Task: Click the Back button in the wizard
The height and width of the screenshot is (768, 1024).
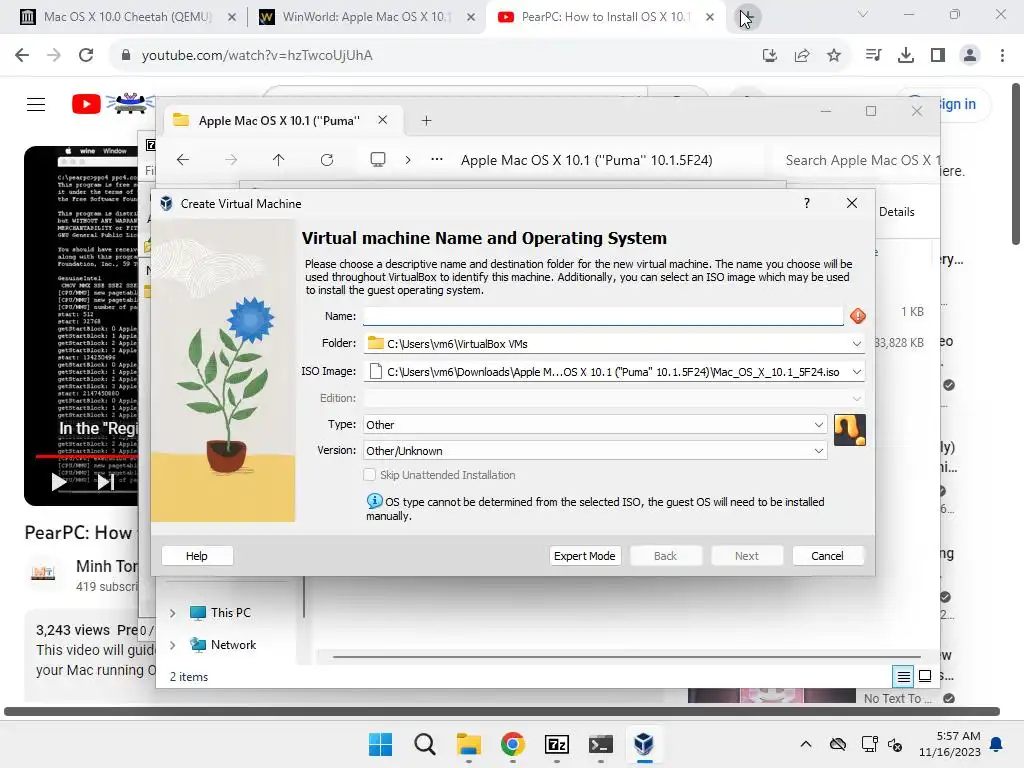Action: point(665,556)
